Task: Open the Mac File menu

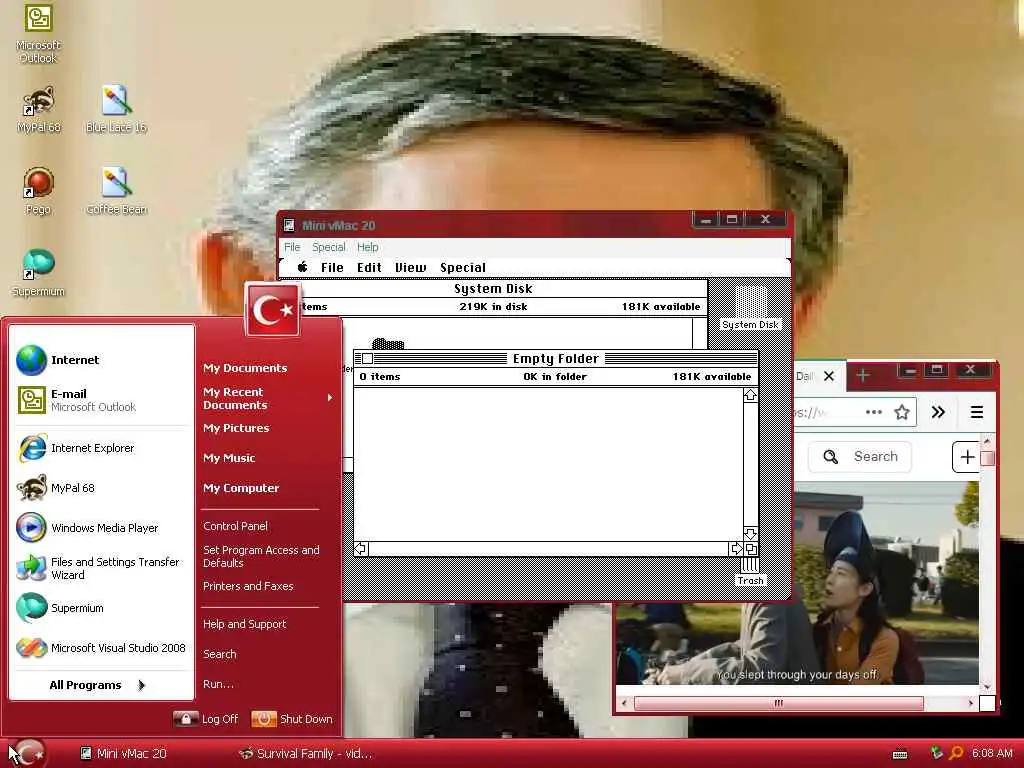Action: [x=332, y=267]
